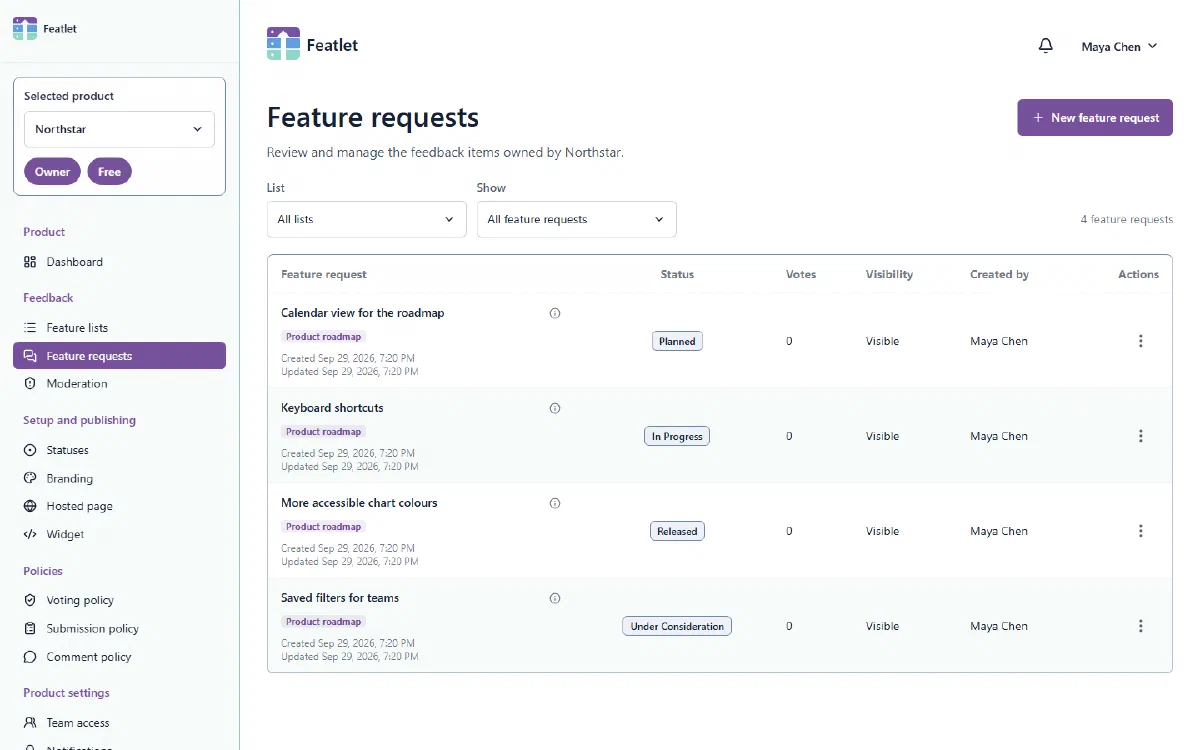
Task: Open Calendar view for the roadmap request
Action: (x=363, y=313)
